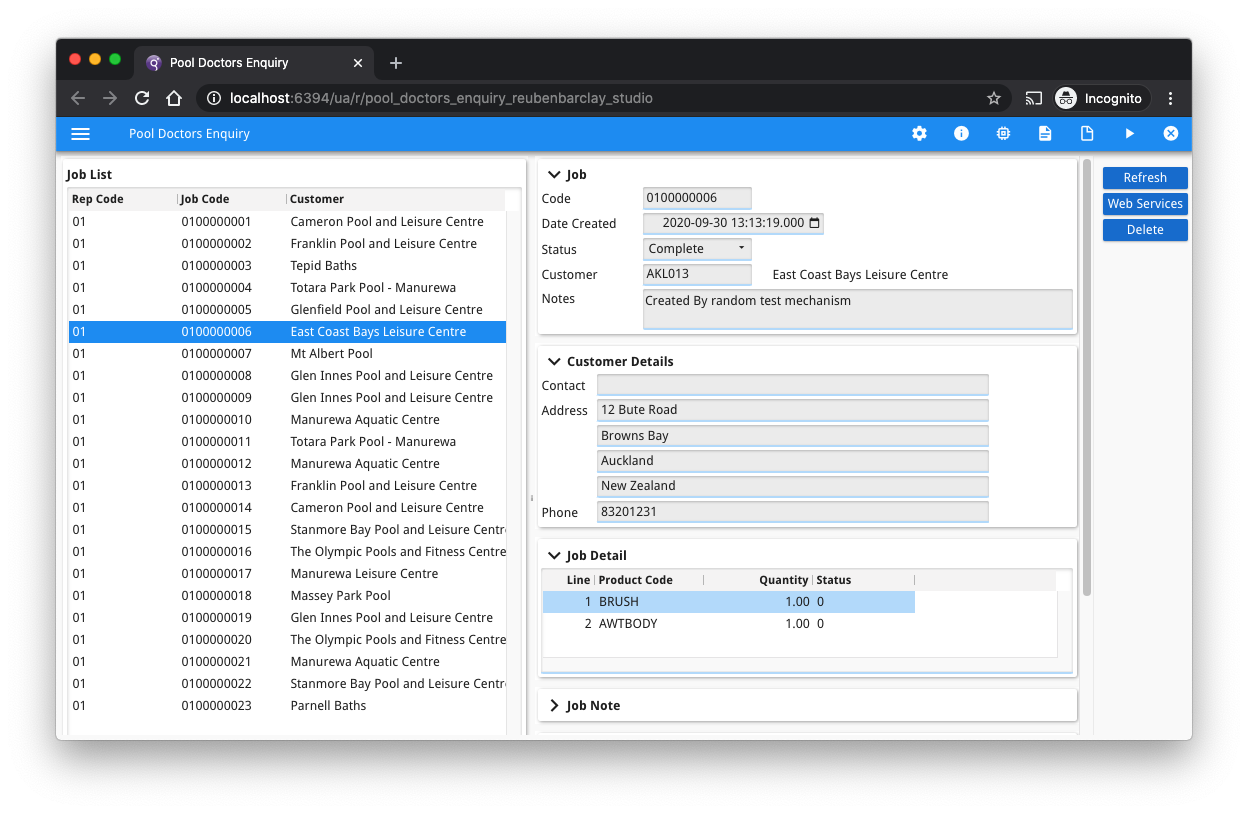Select job 0100000023 Parnell Baths
This screenshot has height=814, width=1248.
tap(287, 706)
